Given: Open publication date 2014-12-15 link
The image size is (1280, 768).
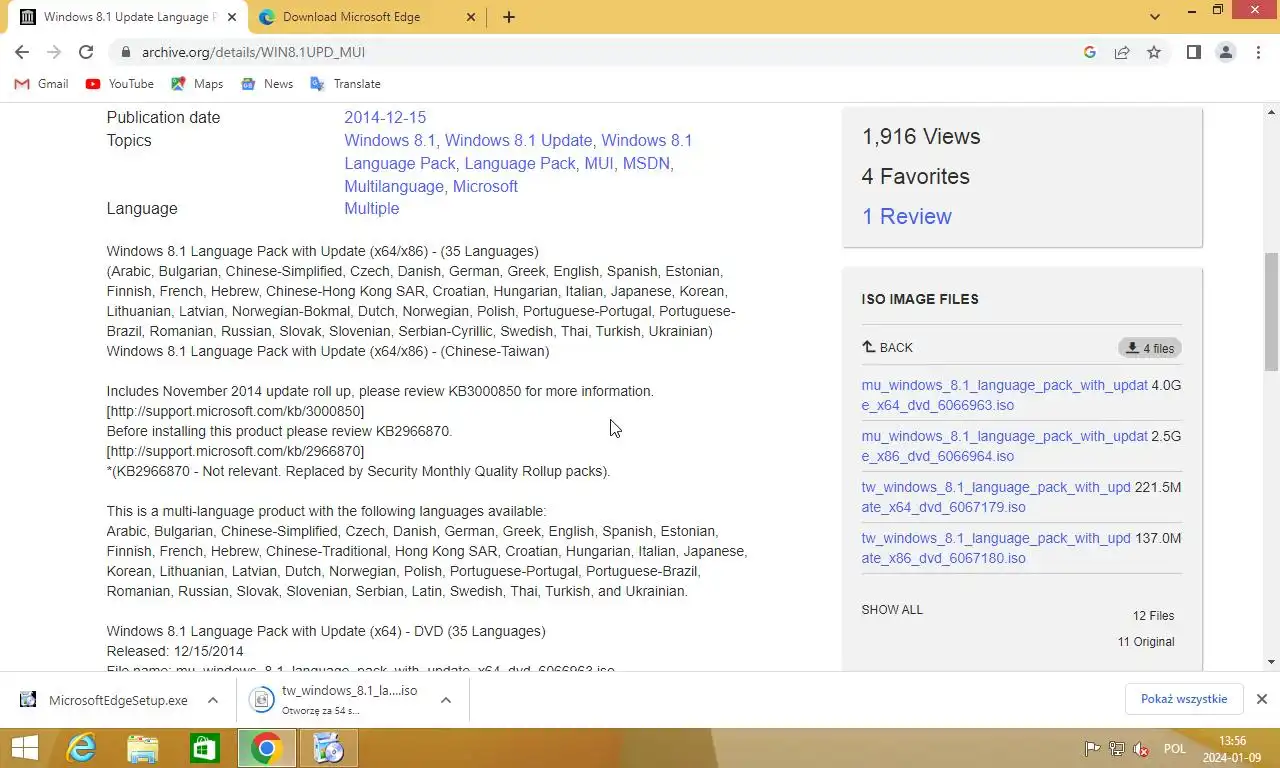Looking at the screenshot, I should click(x=385, y=117).
